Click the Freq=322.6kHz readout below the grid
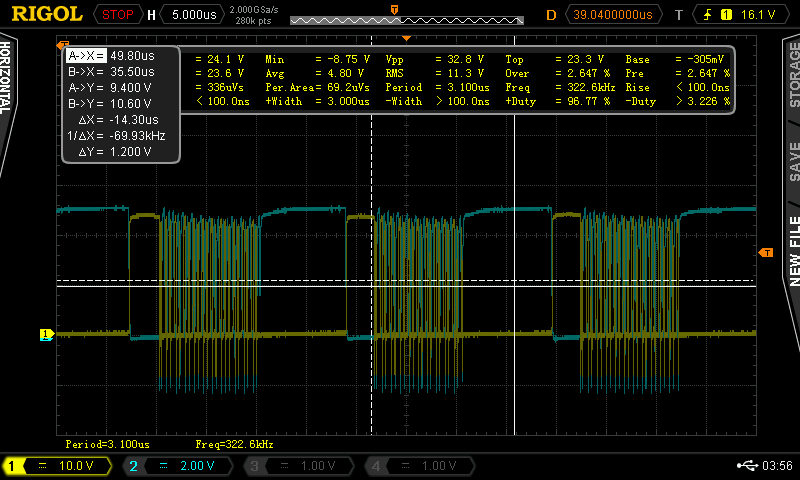 [x=234, y=444]
